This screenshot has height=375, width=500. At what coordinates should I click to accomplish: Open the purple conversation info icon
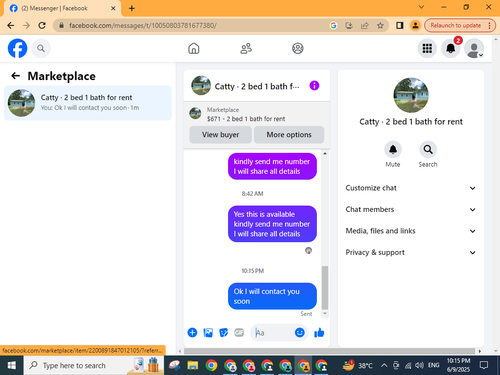point(314,86)
